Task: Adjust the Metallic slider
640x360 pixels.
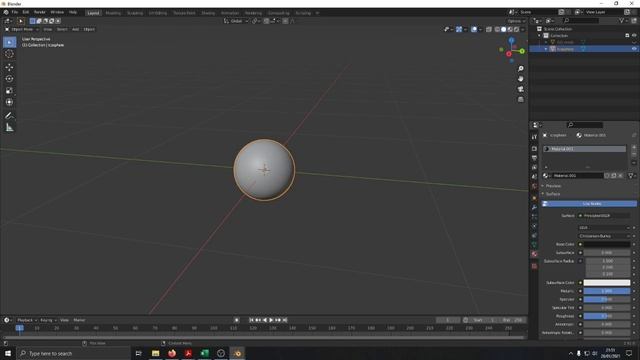Action: click(607, 291)
